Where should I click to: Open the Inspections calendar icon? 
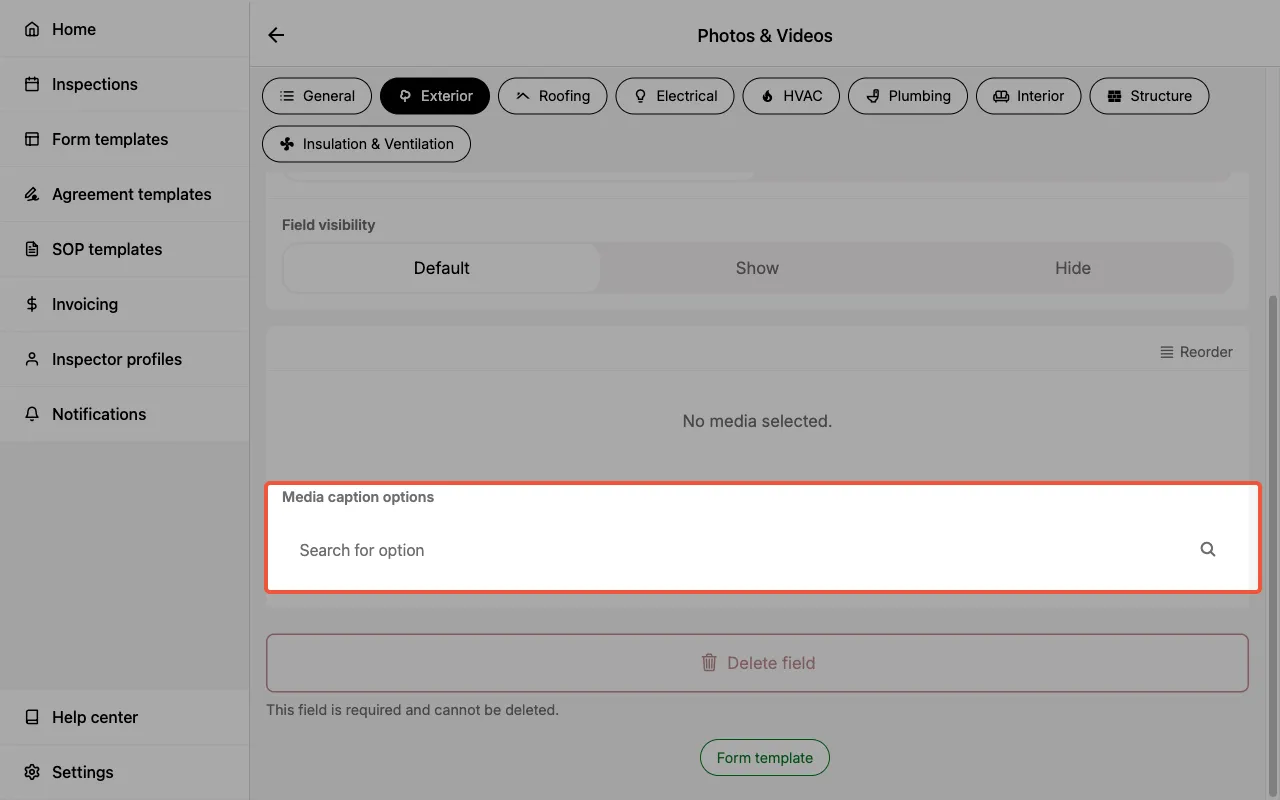tap(30, 84)
